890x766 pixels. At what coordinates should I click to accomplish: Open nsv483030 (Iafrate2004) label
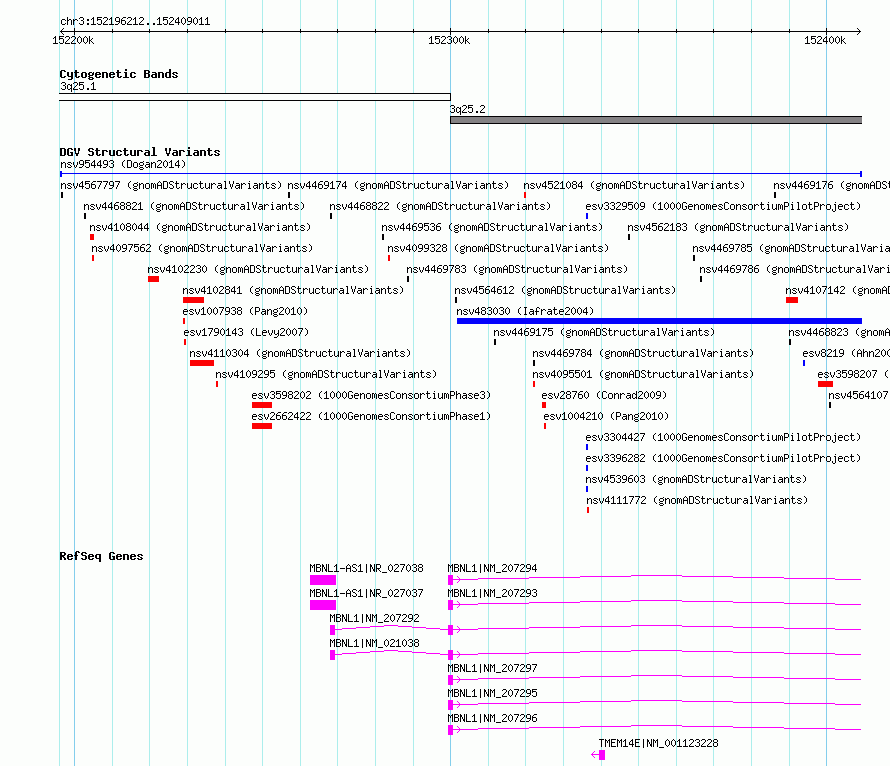(525, 312)
